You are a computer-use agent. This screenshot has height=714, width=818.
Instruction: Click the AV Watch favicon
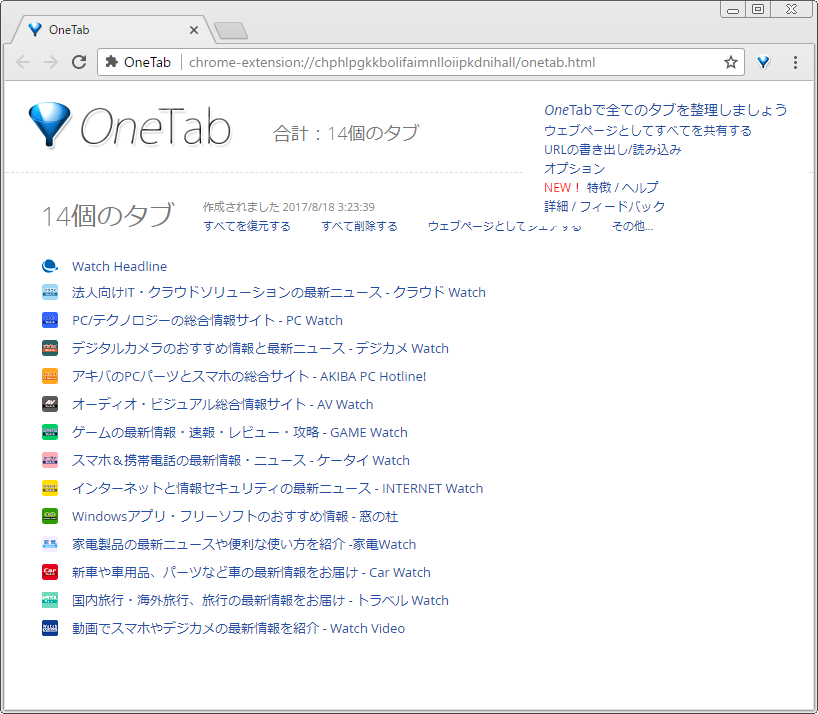pyautogui.click(x=50, y=404)
